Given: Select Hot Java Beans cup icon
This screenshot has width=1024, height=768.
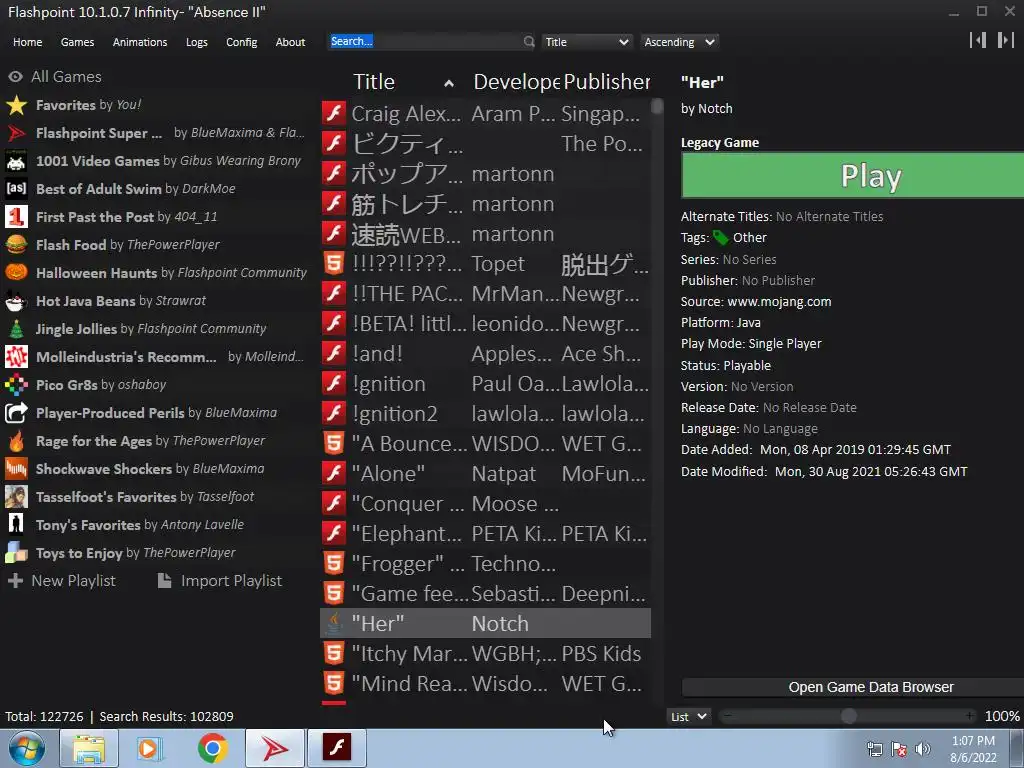Looking at the screenshot, I should [16, 301].
